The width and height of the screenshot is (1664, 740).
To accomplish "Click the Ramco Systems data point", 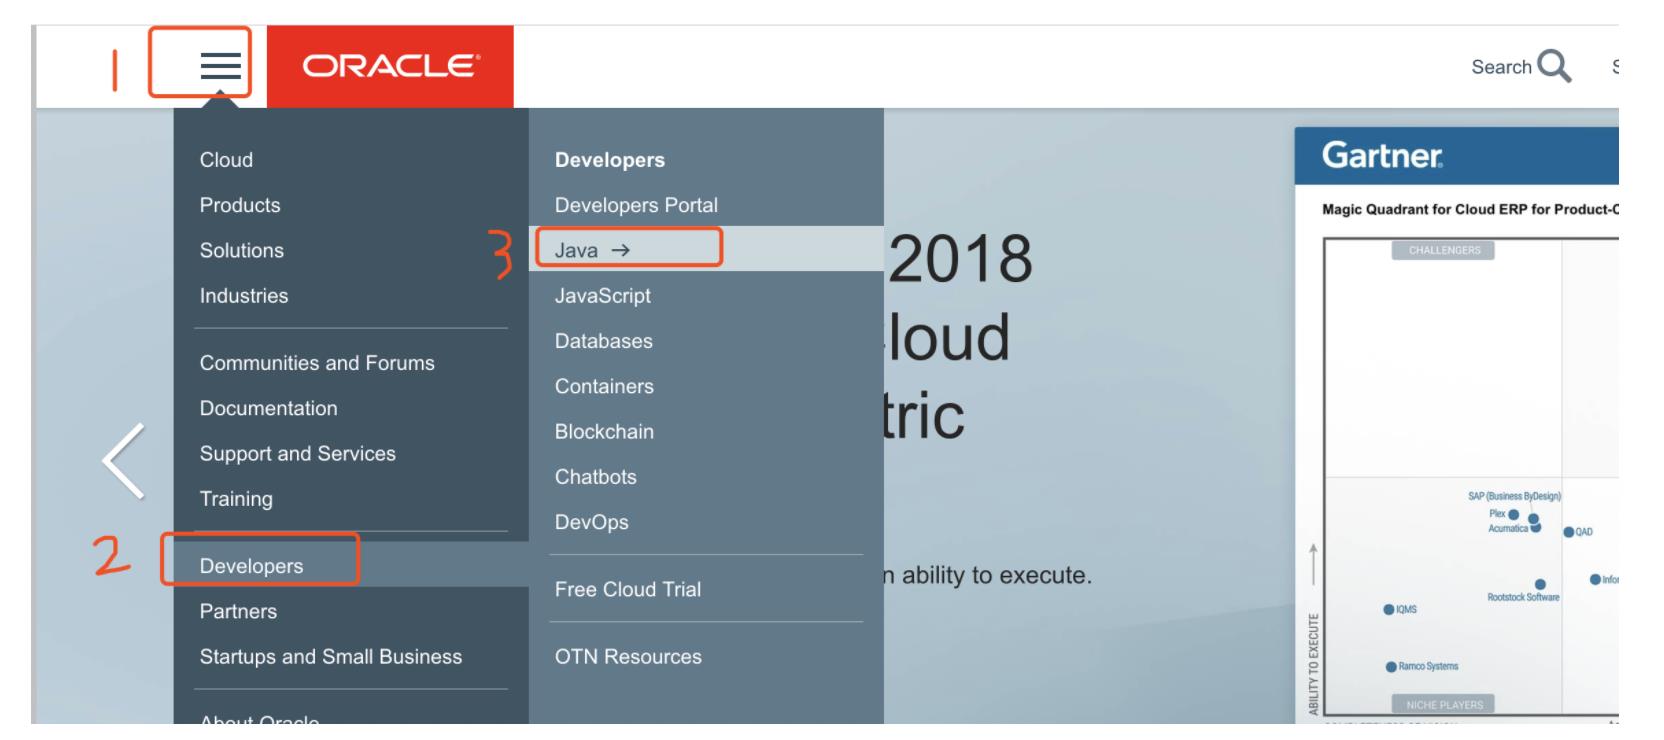I will (x=1391, y=667).
